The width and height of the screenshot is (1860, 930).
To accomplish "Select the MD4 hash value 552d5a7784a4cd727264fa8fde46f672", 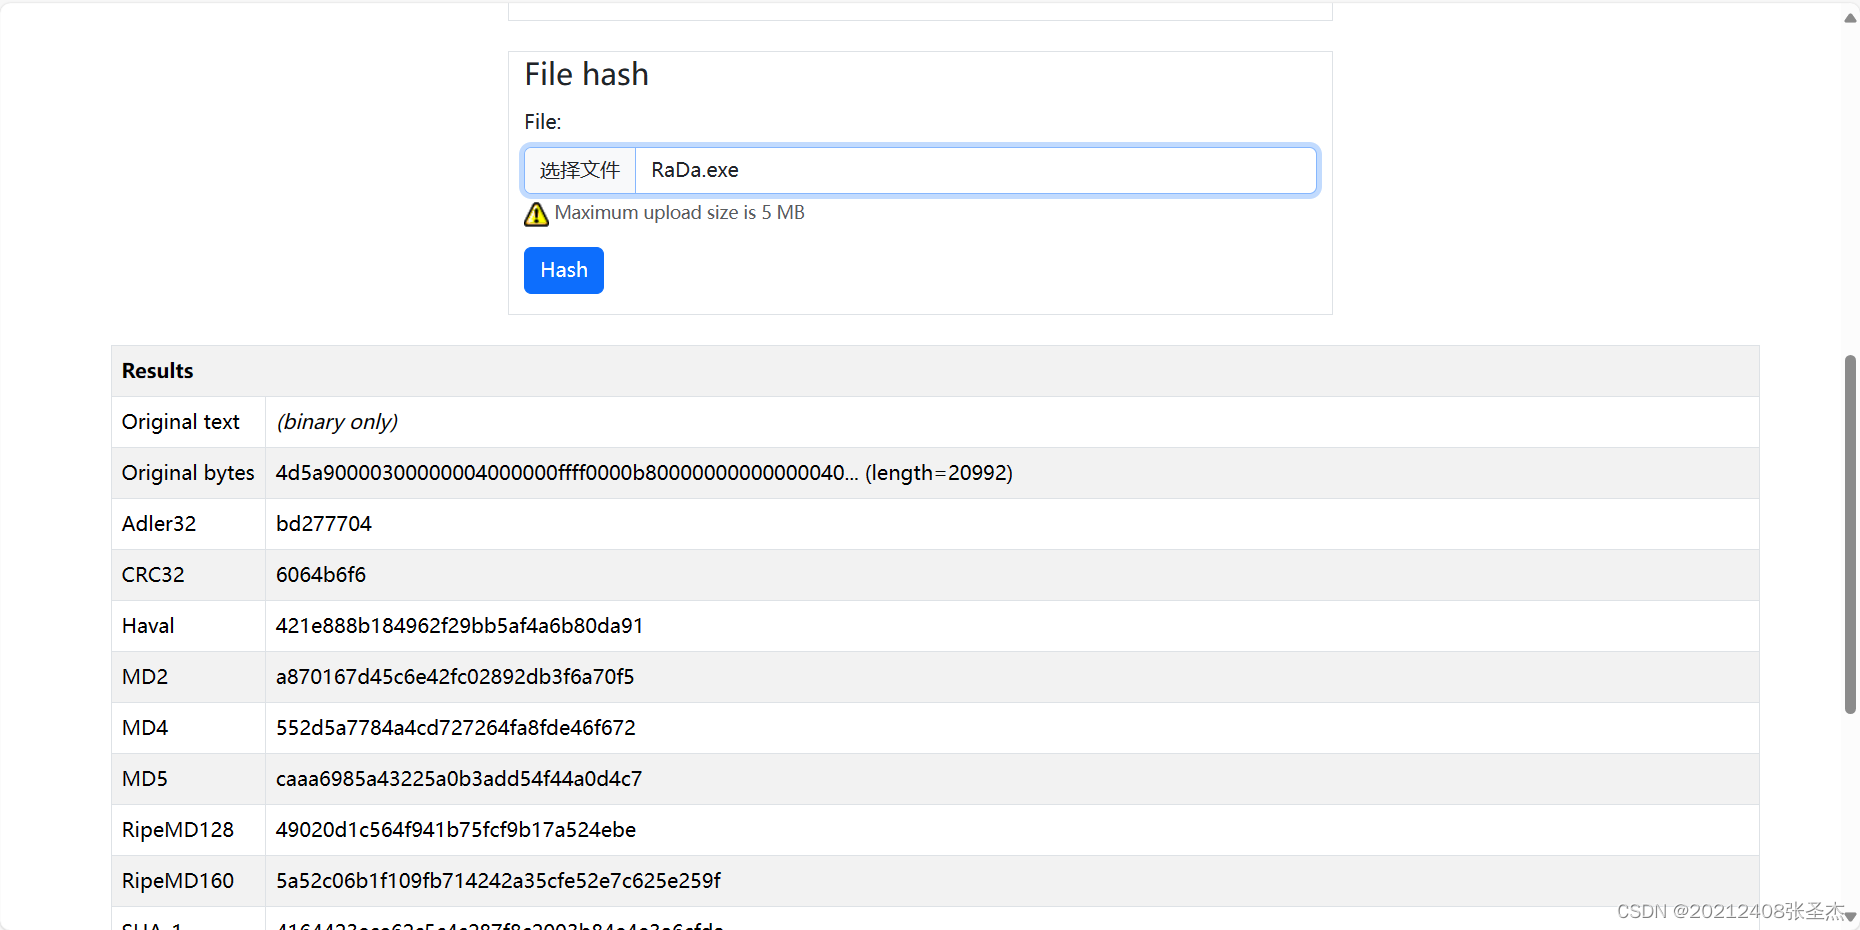I will click(x=456, y=728).
